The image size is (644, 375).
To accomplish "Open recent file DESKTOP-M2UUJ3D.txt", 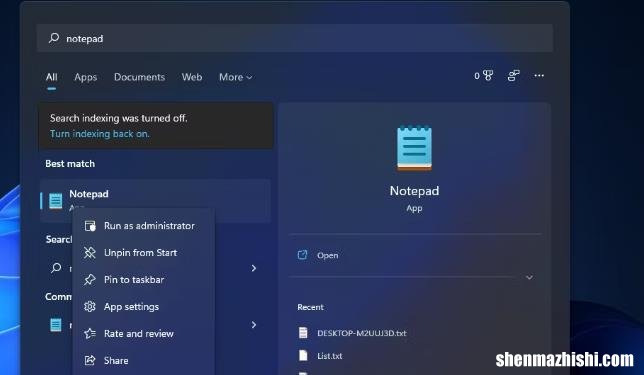I will point(361,333).
